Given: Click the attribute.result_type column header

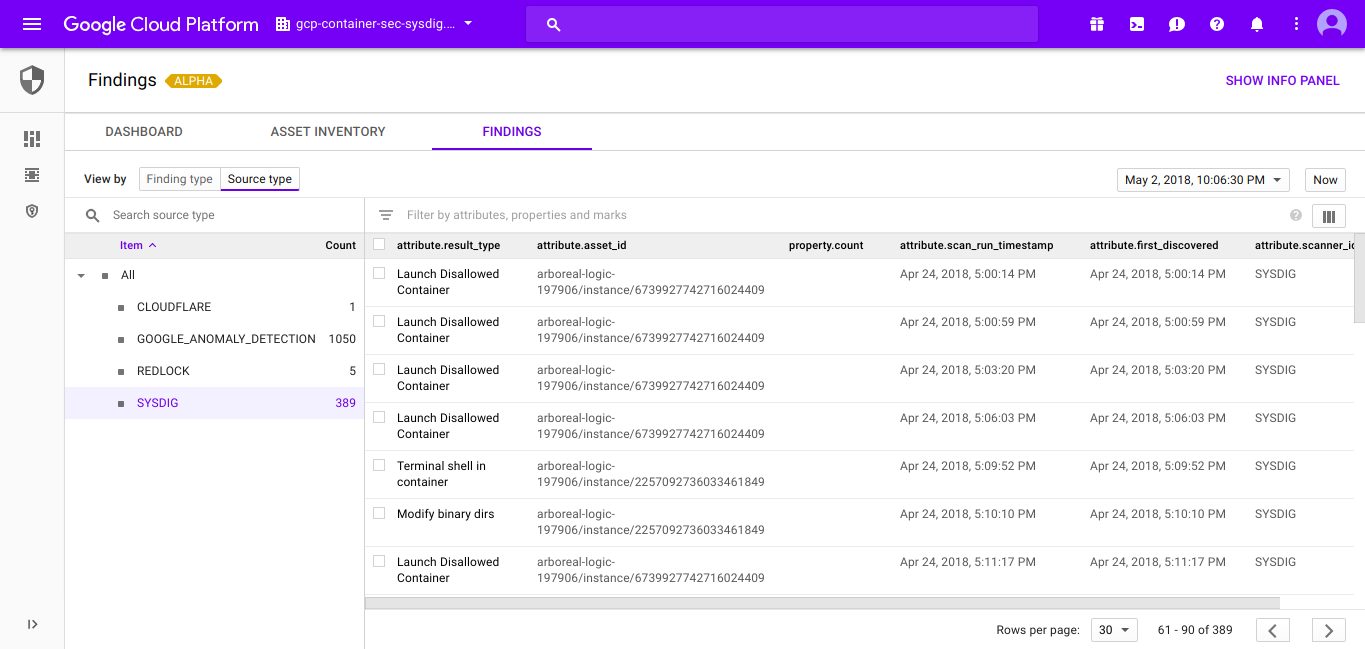Looking at the screenshot, I should 448,245.
